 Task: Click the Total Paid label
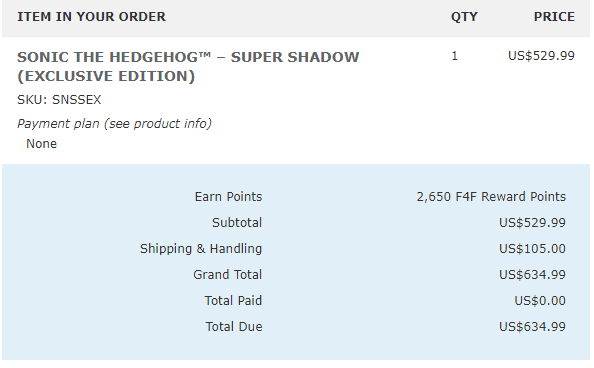233,301
